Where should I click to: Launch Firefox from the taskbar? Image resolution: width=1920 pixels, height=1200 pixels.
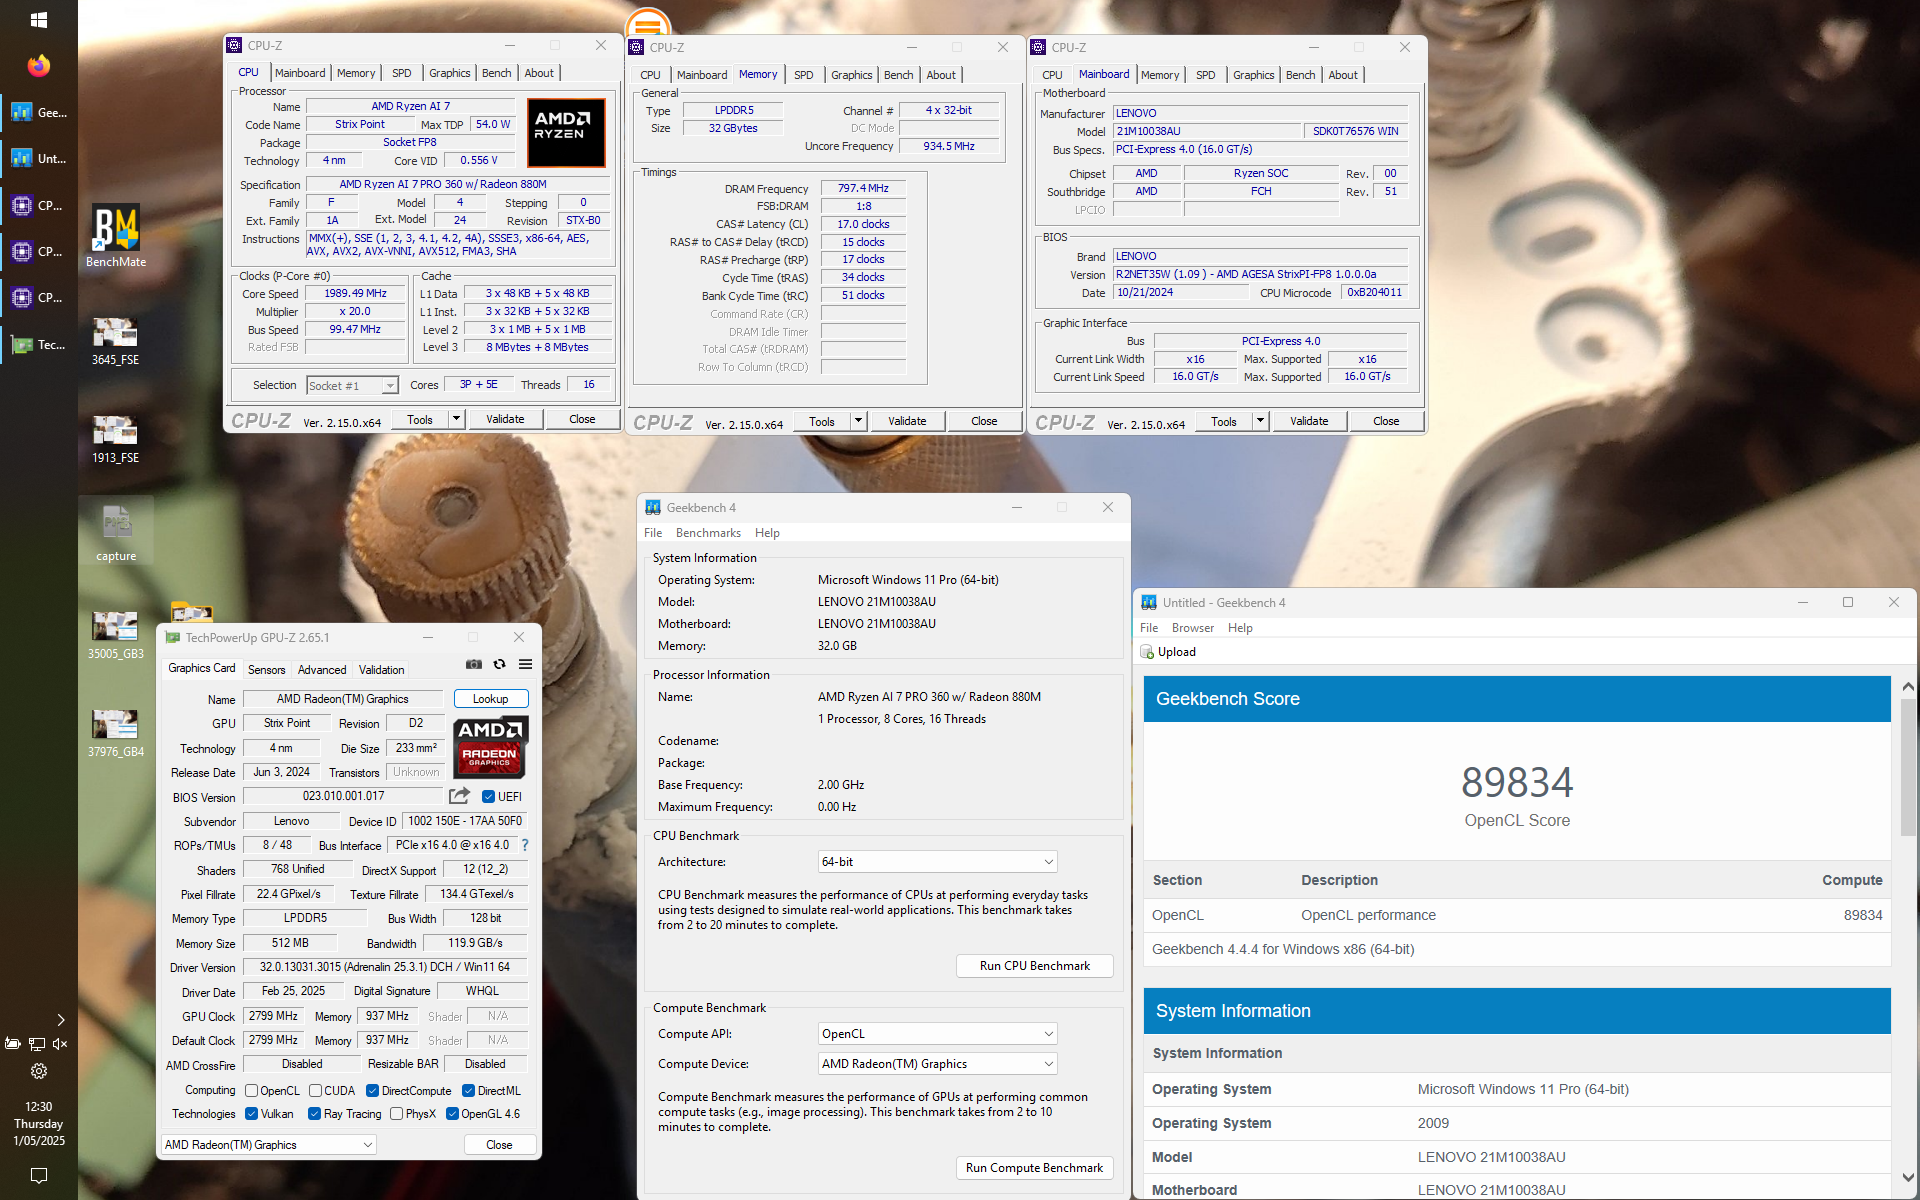(x=38, y=66)
